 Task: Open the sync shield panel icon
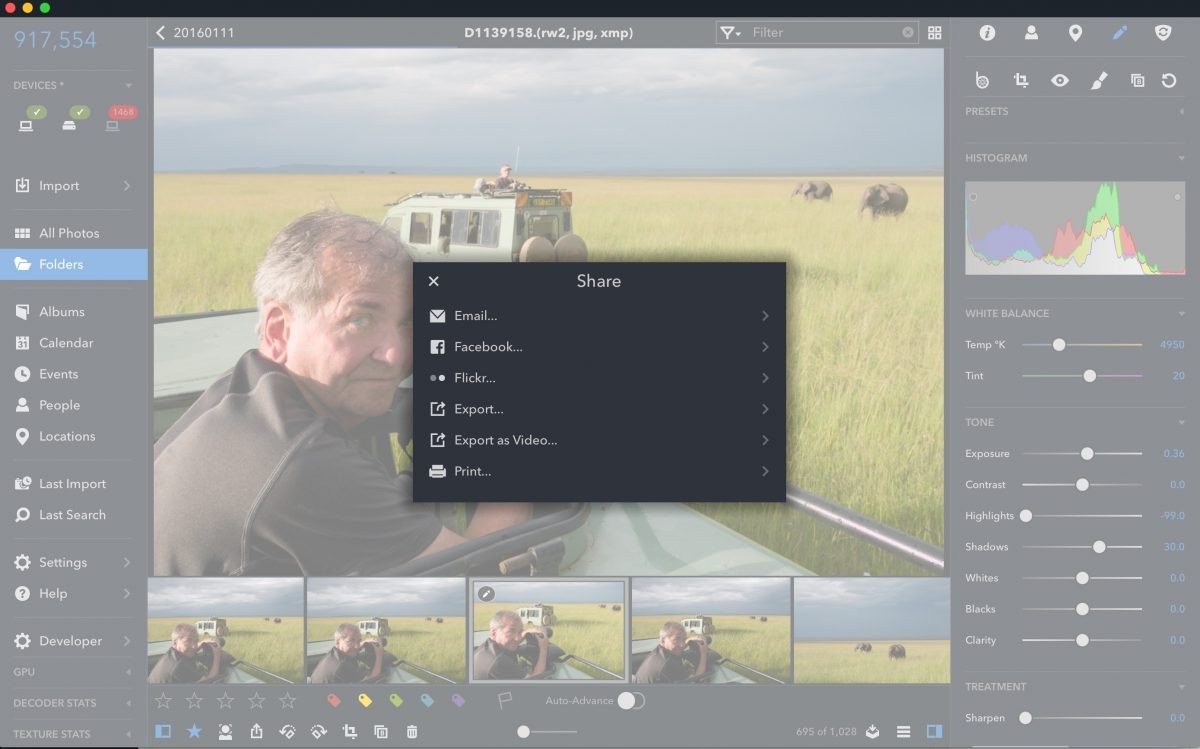click(x=1163, y=33)
